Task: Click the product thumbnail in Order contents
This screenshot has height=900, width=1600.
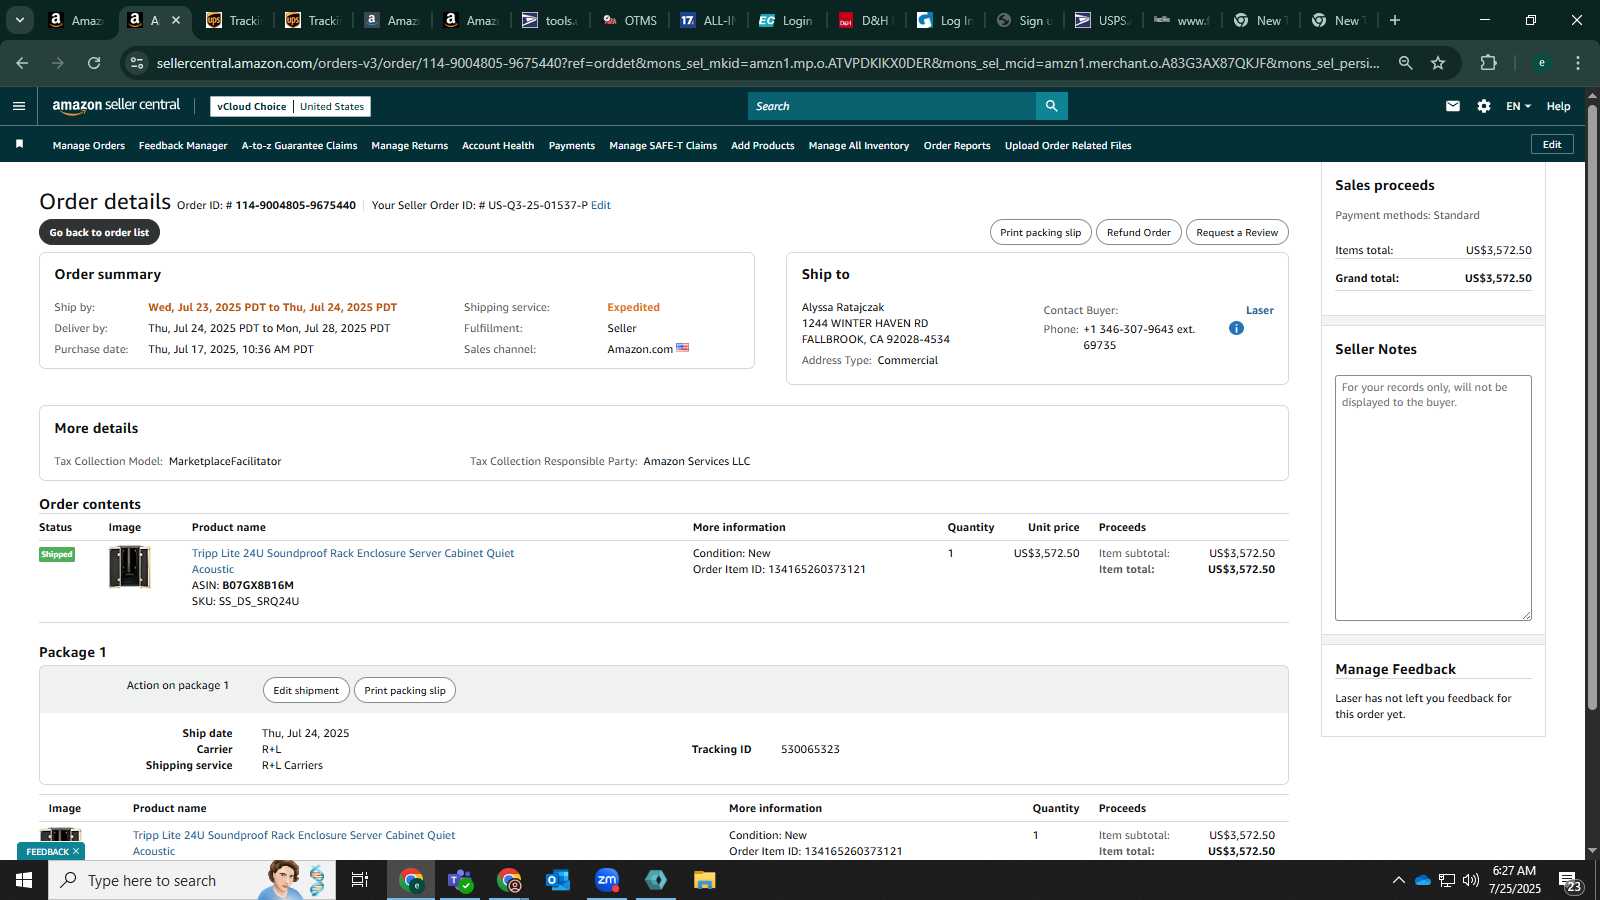Action: click(x=129, y=567)
